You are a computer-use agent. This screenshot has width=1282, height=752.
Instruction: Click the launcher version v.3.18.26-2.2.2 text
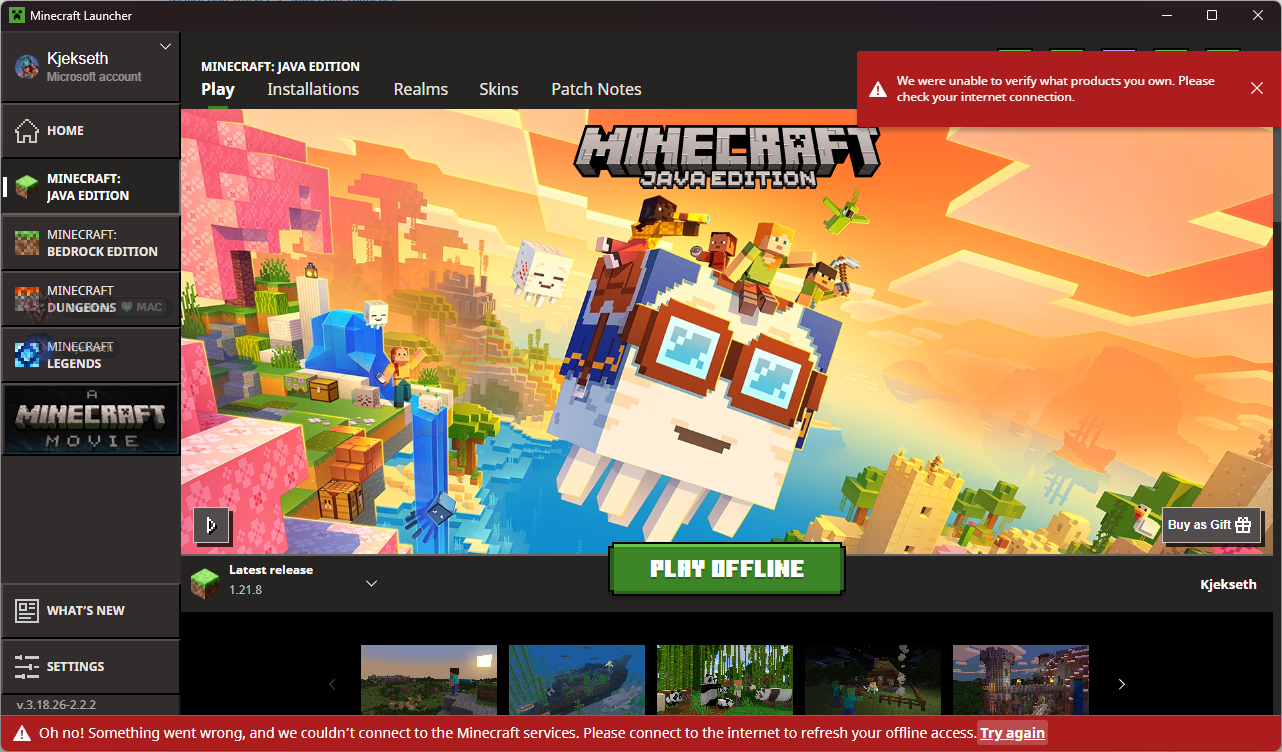coord(56,705)
